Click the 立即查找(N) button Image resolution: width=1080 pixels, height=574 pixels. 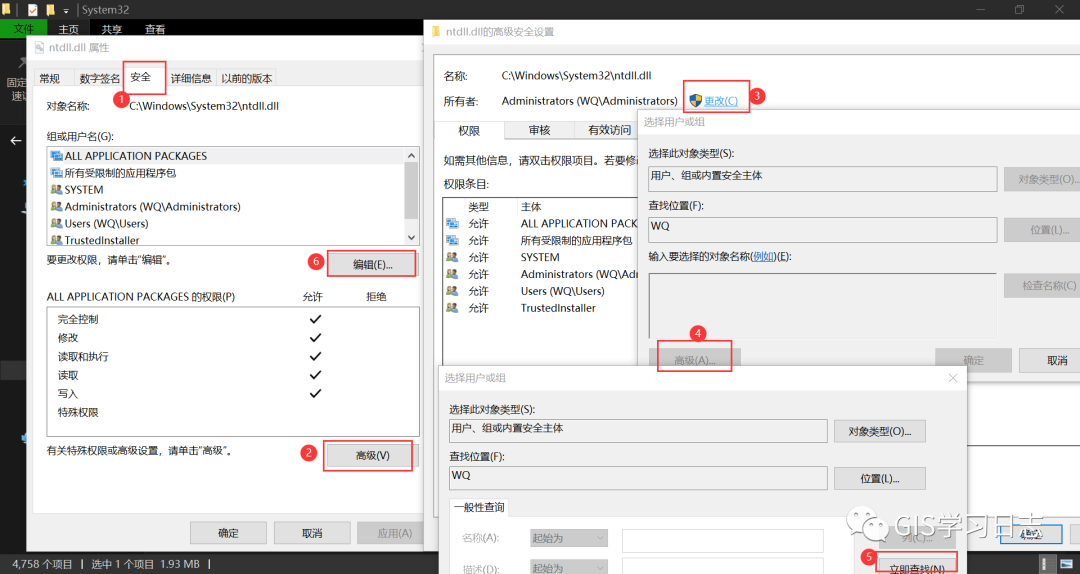916,568
